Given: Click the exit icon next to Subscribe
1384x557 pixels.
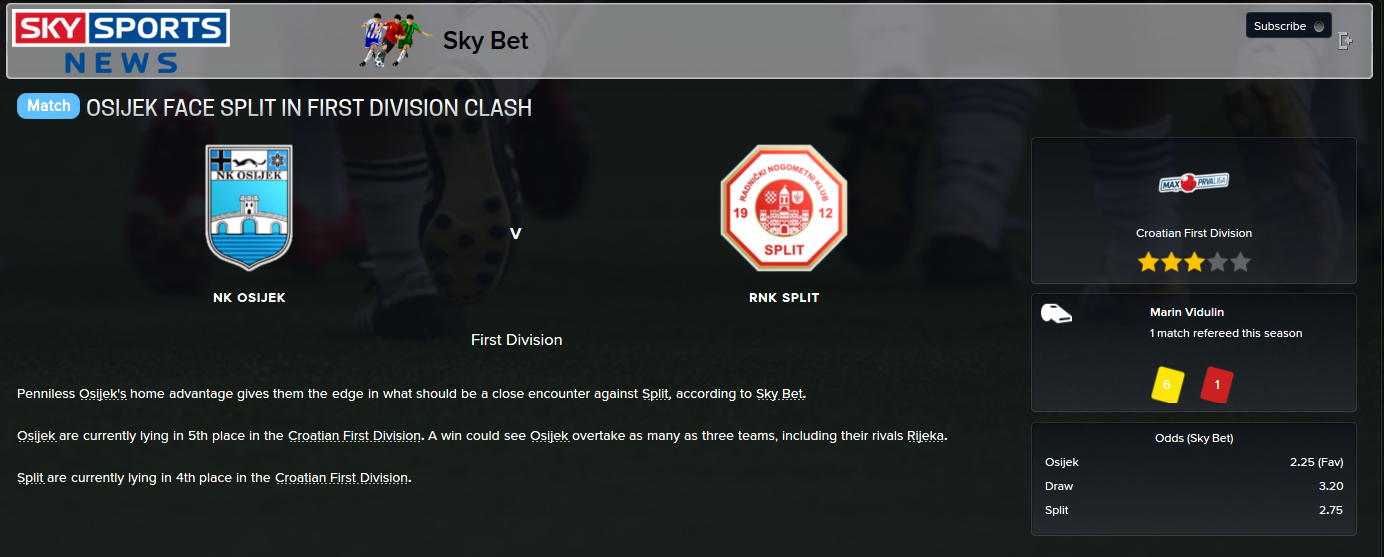Looking at the screenshot, I should click(1346, 41).
